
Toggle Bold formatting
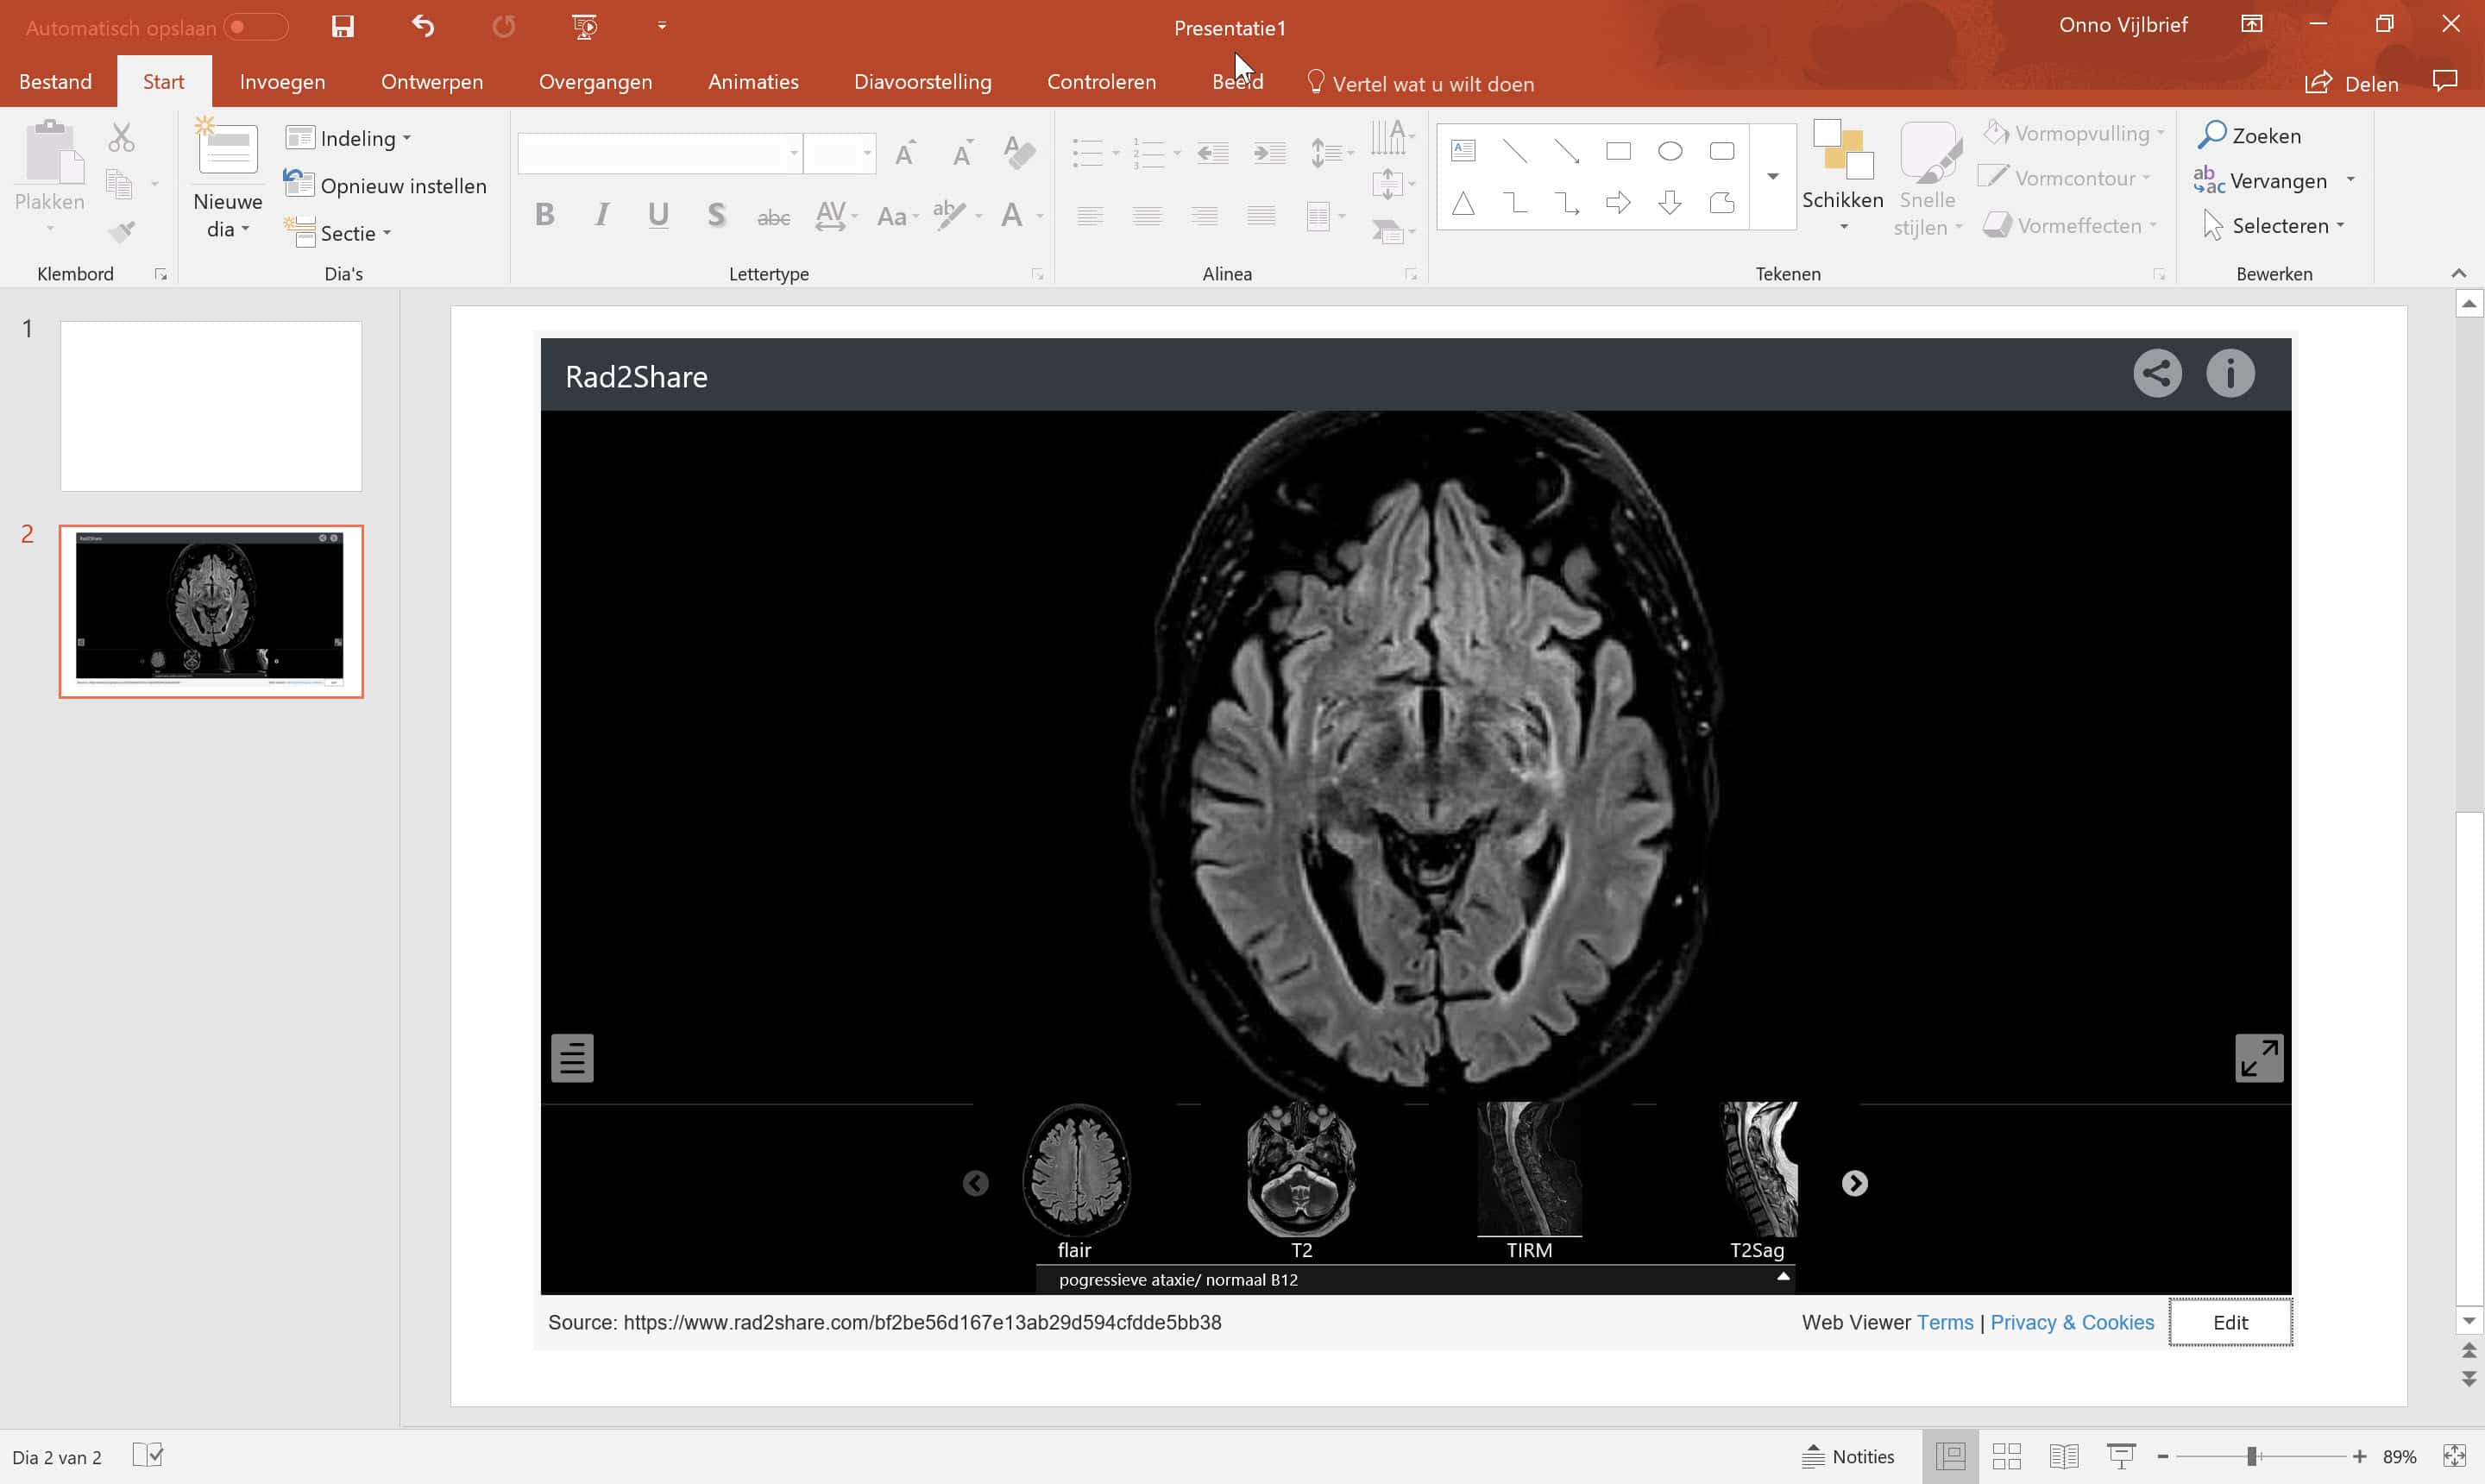544,214
